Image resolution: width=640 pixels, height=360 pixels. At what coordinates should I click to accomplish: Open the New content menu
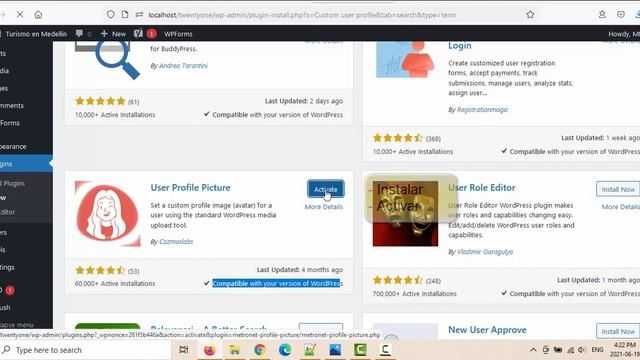pyautogui.click(x=113, y=34)
